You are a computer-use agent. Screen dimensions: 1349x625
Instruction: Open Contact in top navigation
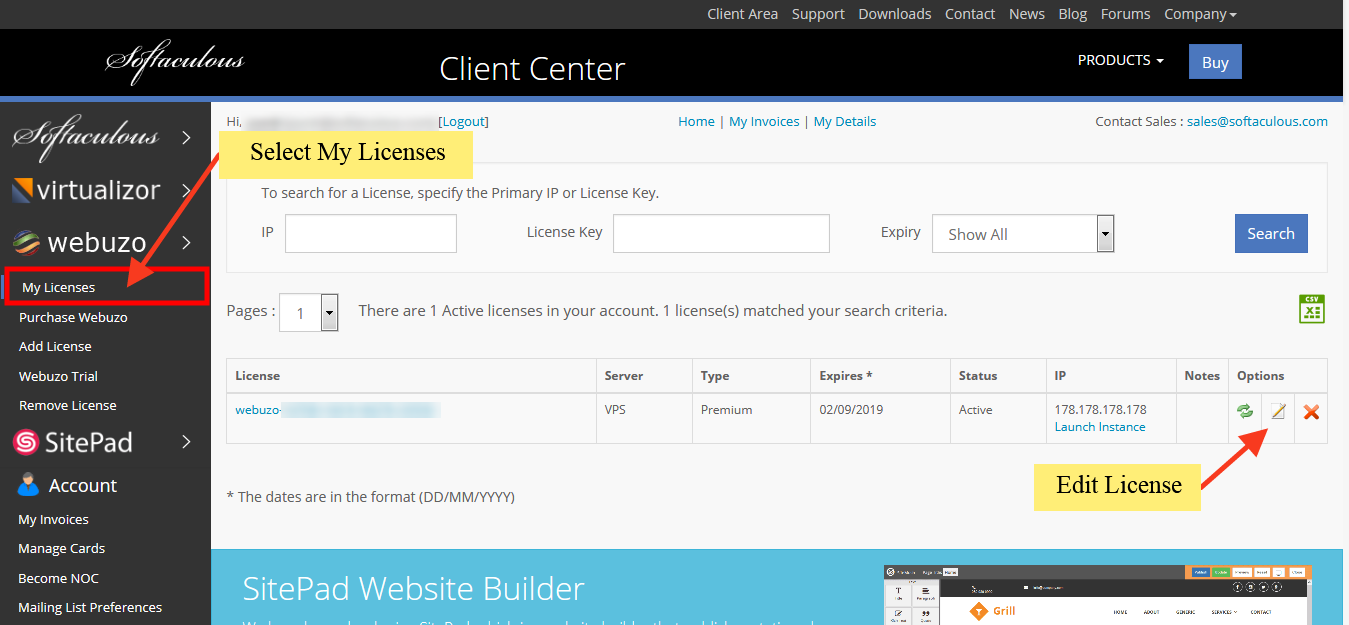tap(970, 14)
